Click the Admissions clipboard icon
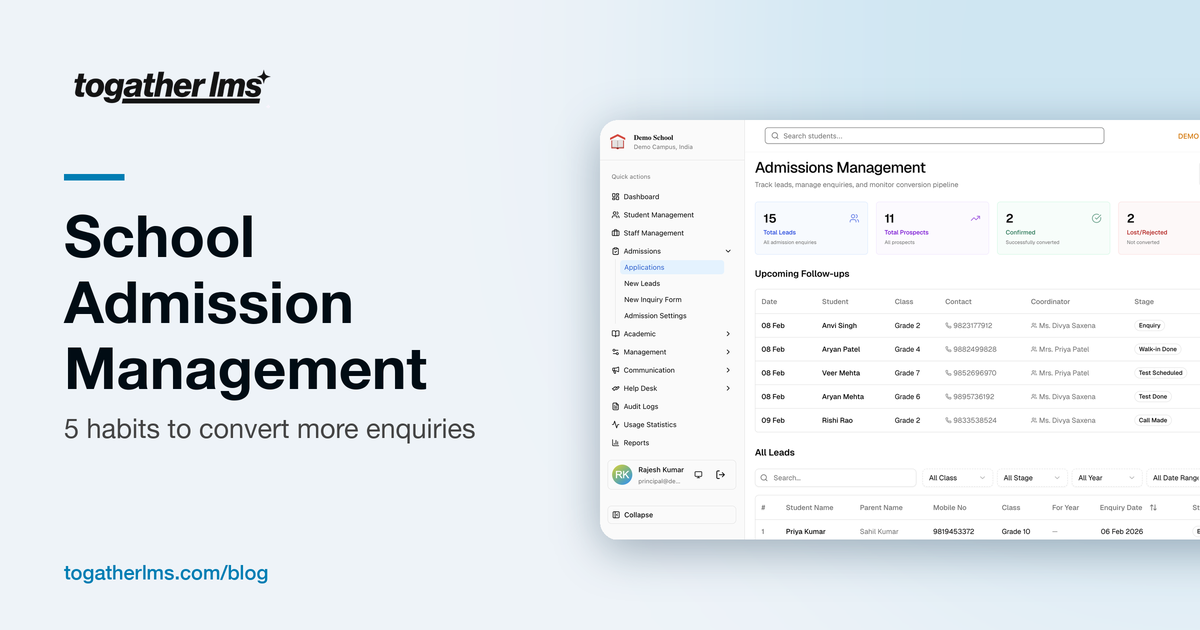The width and height of the screenshot is (1200, 630). pyautogui.click(x=615, y=251)
